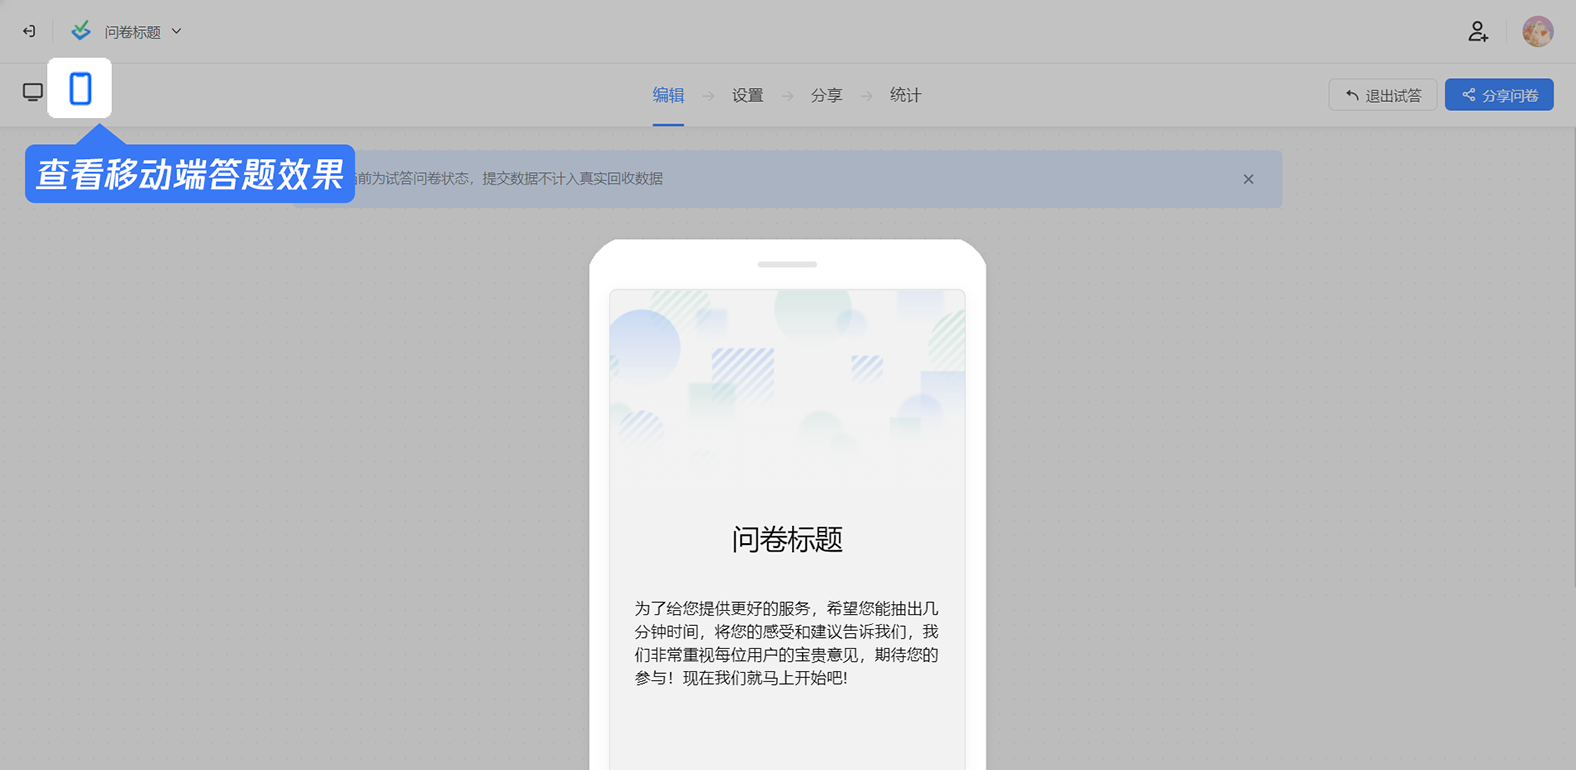This screenshot has width=1576, height=770.
Task: Click the survey header banner image
Action: click(x=787, y=377)
